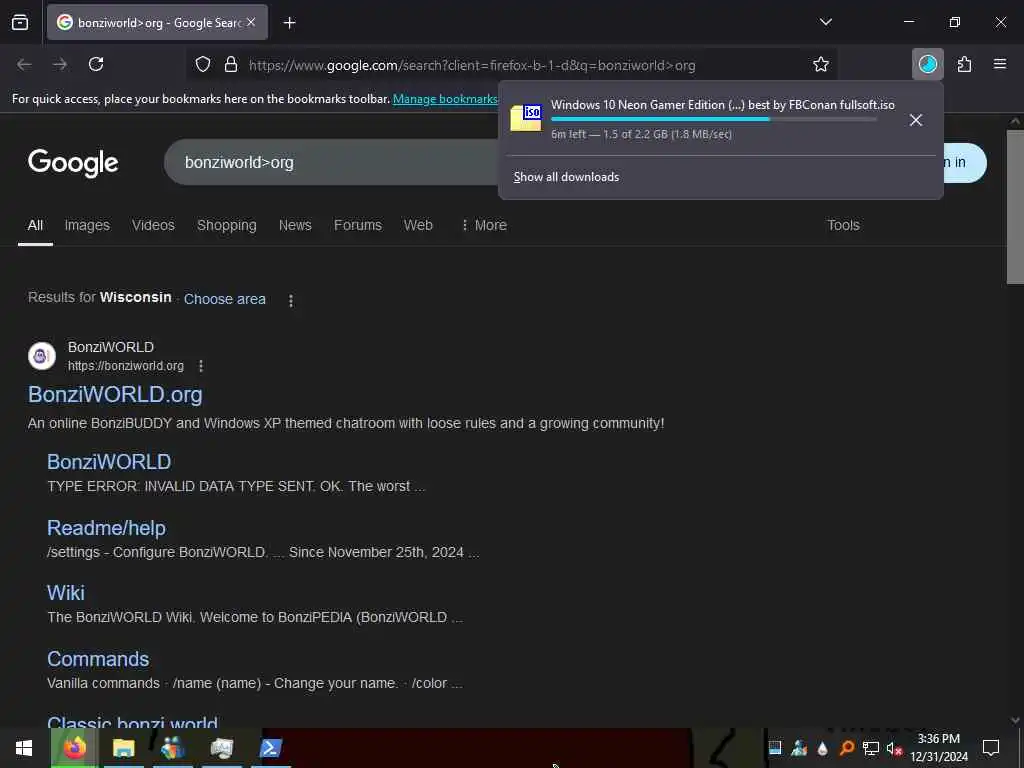Go back one page
Screen dimensions: 1024x768
(24, 64)
